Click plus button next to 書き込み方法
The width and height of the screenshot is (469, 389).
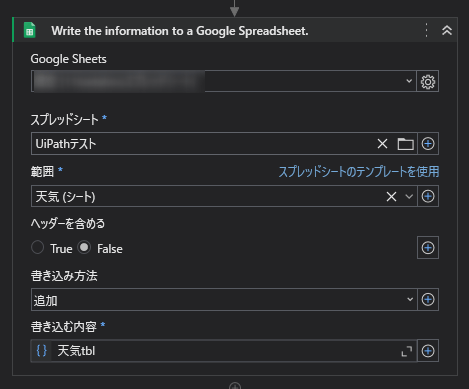point(428,300)
